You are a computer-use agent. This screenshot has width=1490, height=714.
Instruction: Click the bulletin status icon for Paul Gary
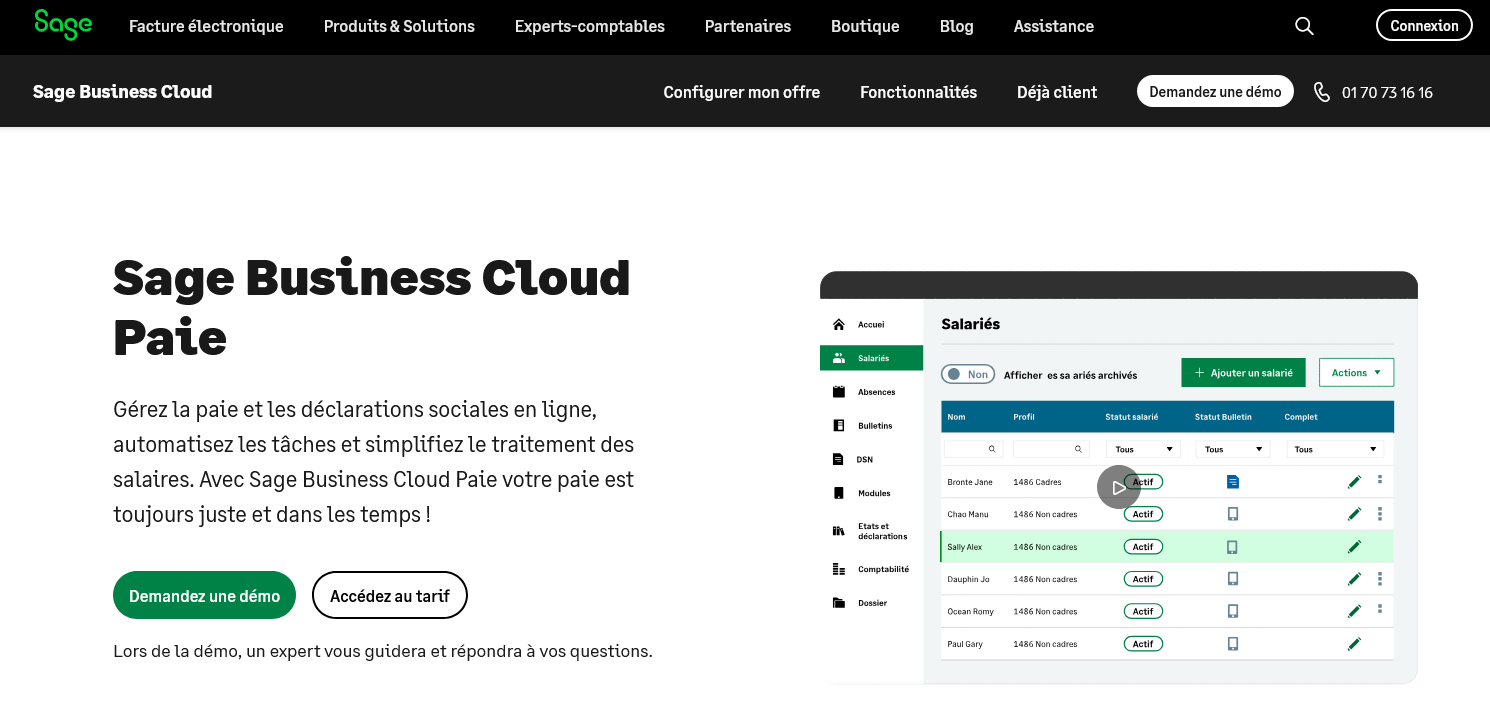click(1233, 644)
